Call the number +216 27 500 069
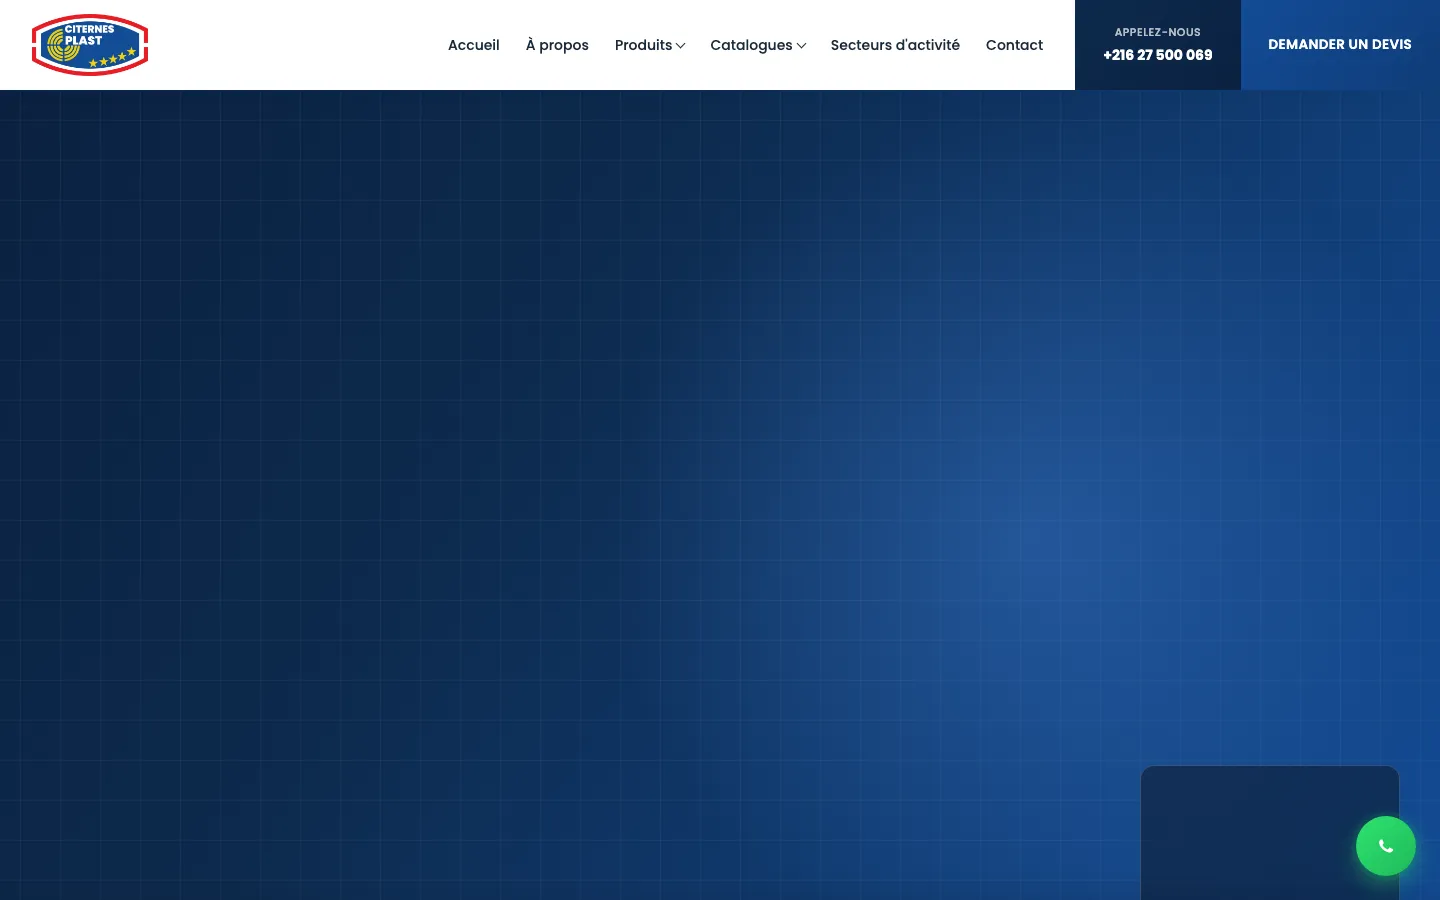The height and width of the screenshot is (900, 1440). tap(1158, 55)
